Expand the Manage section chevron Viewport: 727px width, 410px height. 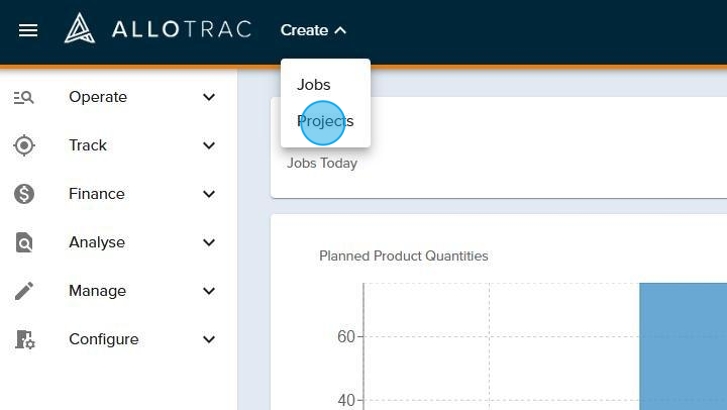(209, 291)
